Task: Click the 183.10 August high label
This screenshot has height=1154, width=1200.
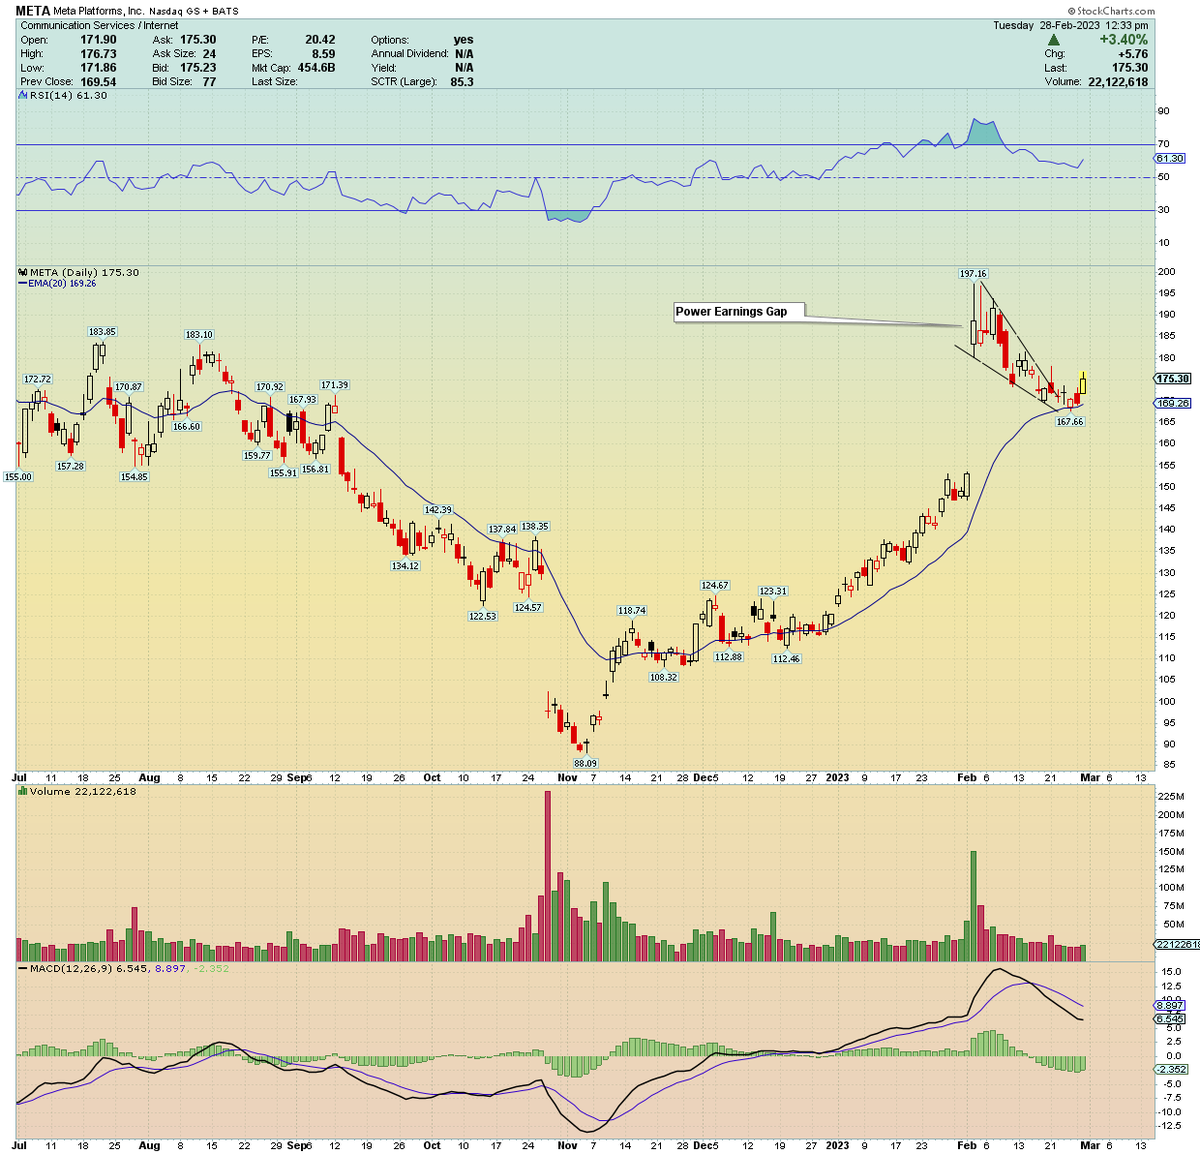Action: point(198,335)
